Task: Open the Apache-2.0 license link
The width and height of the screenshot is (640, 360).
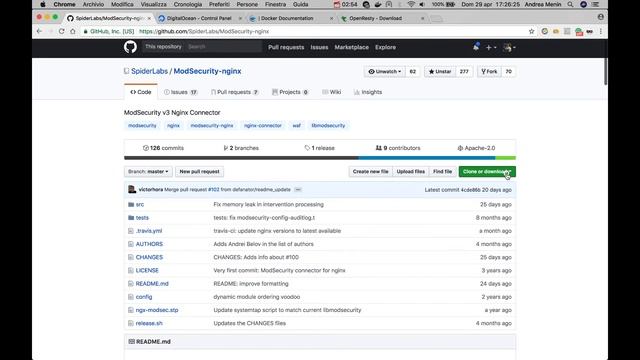Action: [x=476, y=148]
